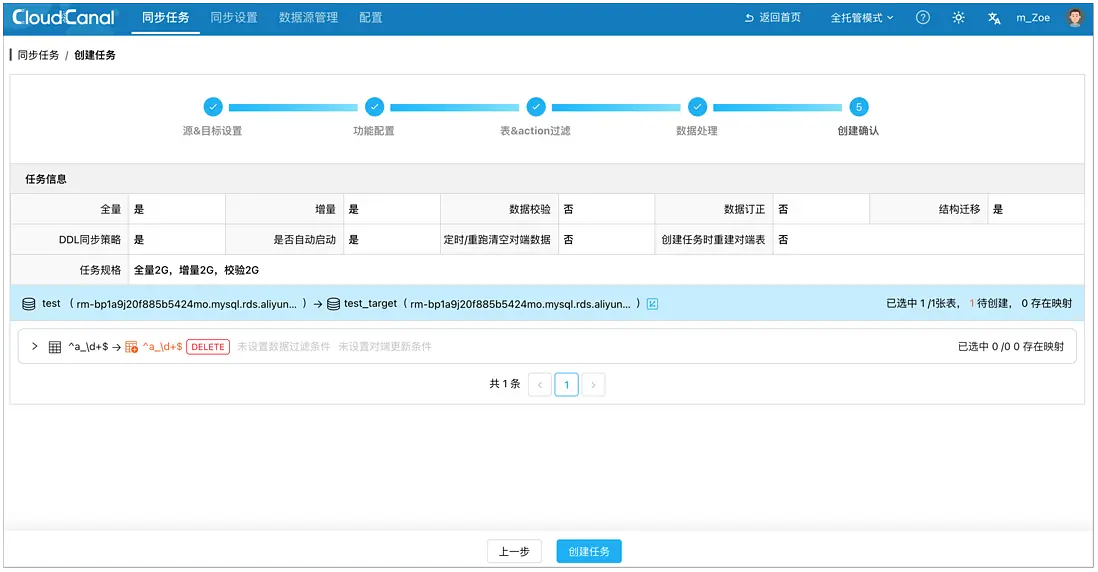Click step 4 checkmark 数据处理
This screenshot has width=1098, height=572.
(697, 107)
